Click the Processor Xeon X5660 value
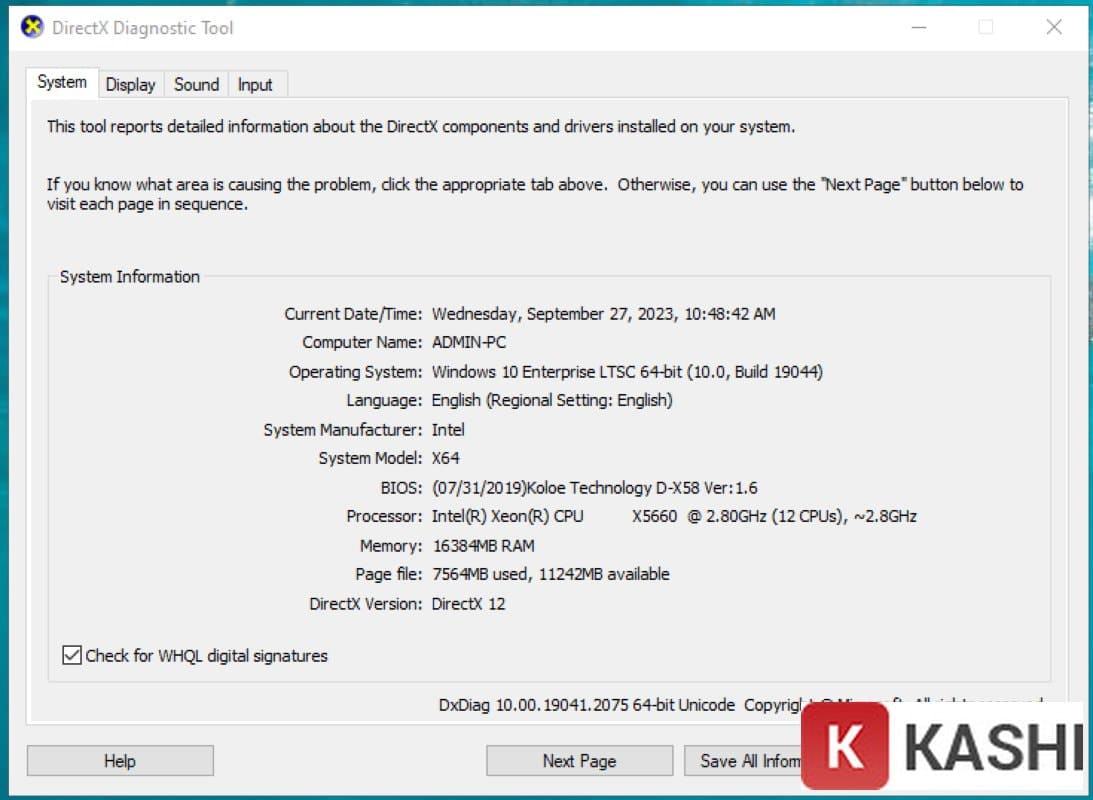Image resolution: width=1093 pixels, height=800 pixels. [673, 516]
